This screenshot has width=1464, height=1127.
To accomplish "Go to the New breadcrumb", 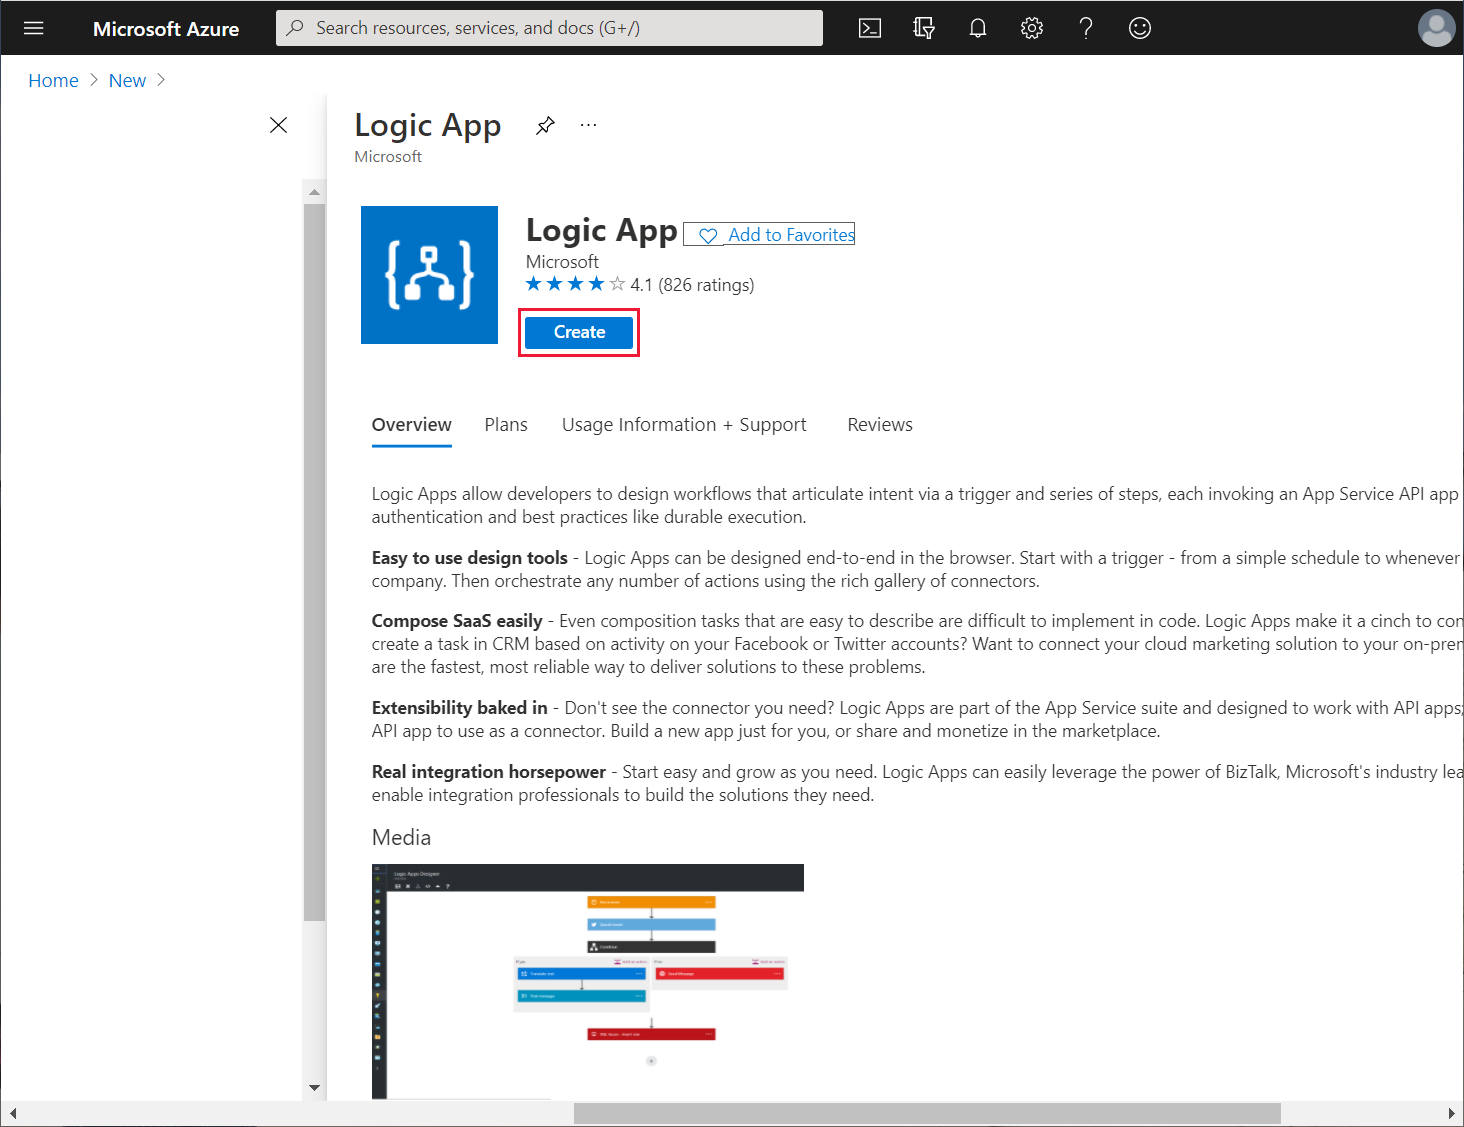I will click(127, 80).
